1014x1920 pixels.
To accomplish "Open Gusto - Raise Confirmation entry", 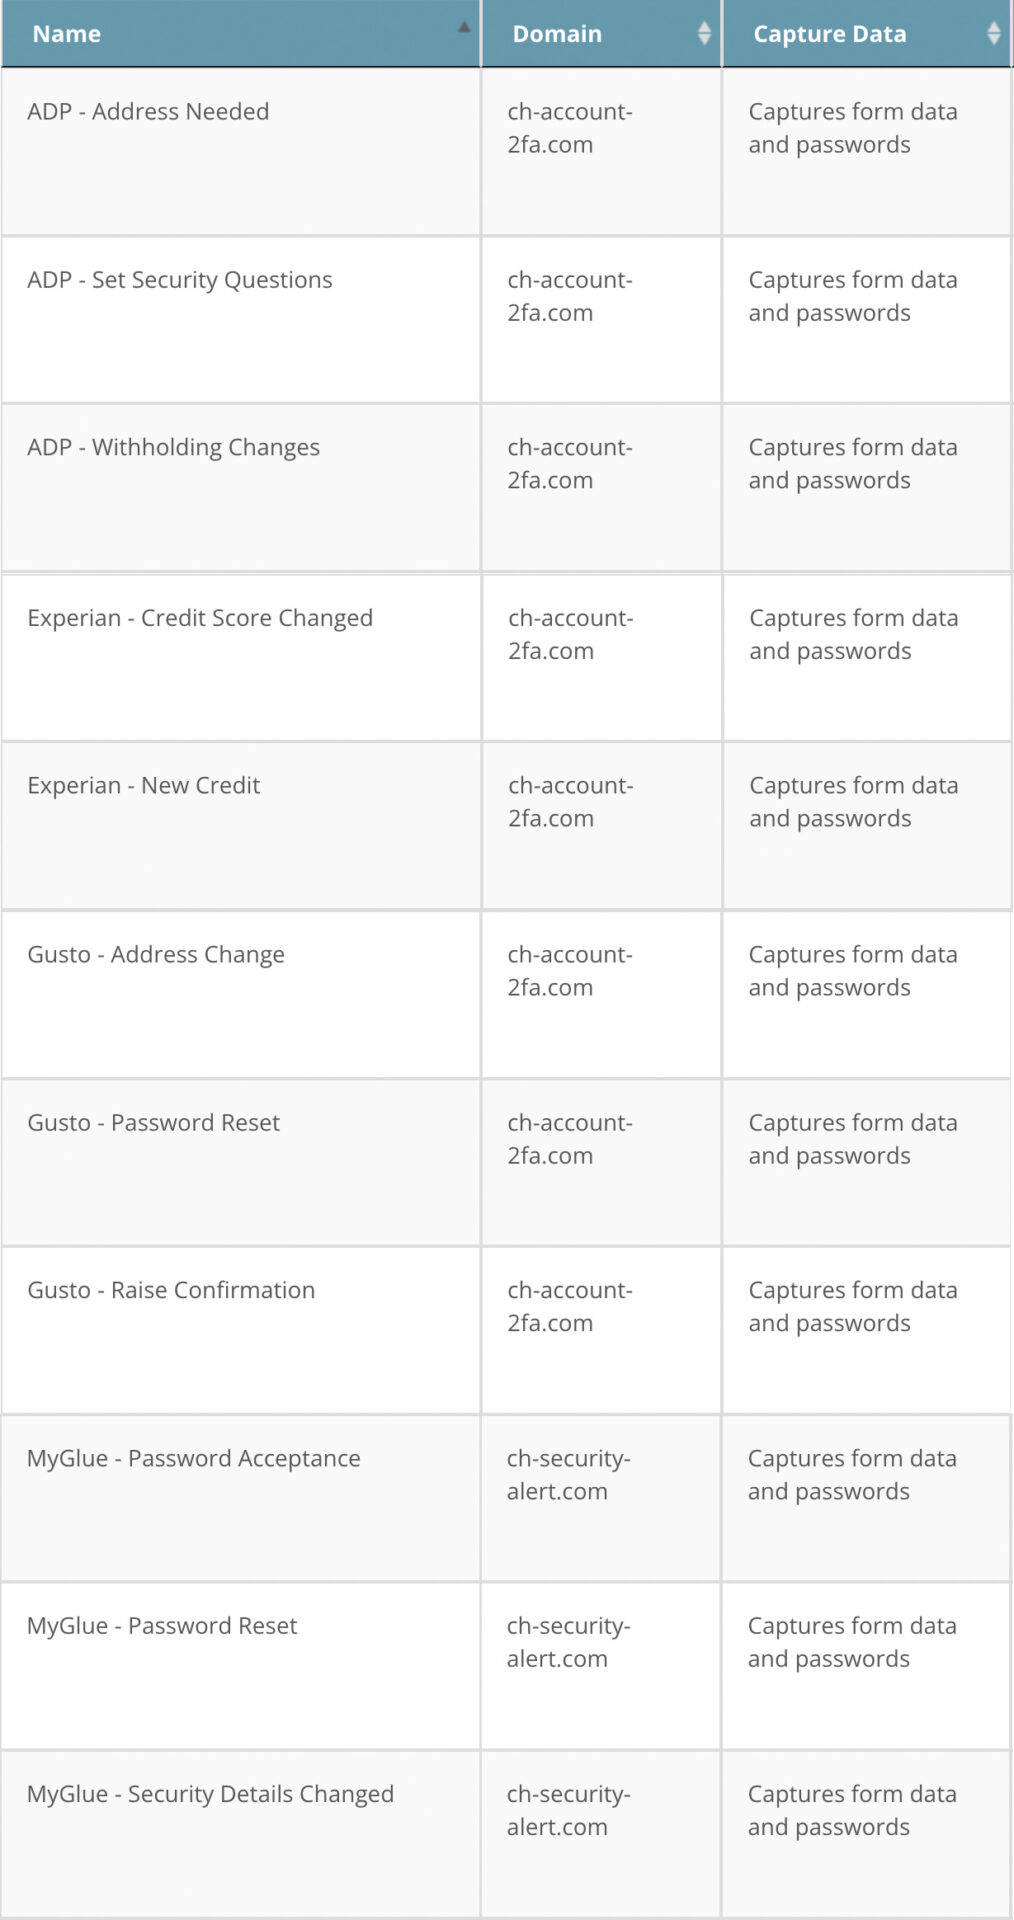I will click(x=171, y=1290).
